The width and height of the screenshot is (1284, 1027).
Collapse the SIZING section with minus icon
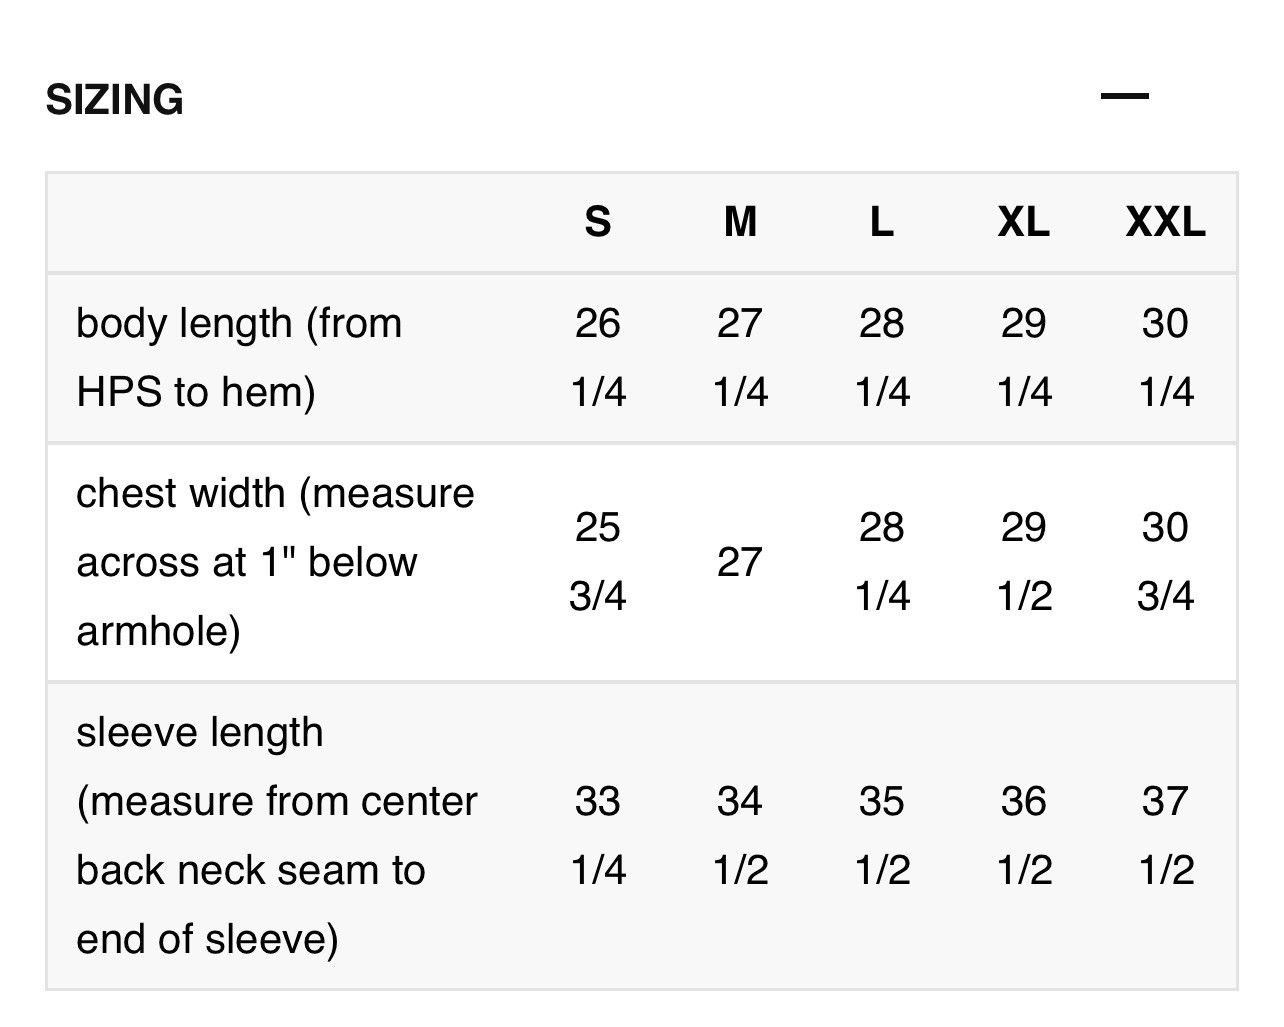[1124, 97]
